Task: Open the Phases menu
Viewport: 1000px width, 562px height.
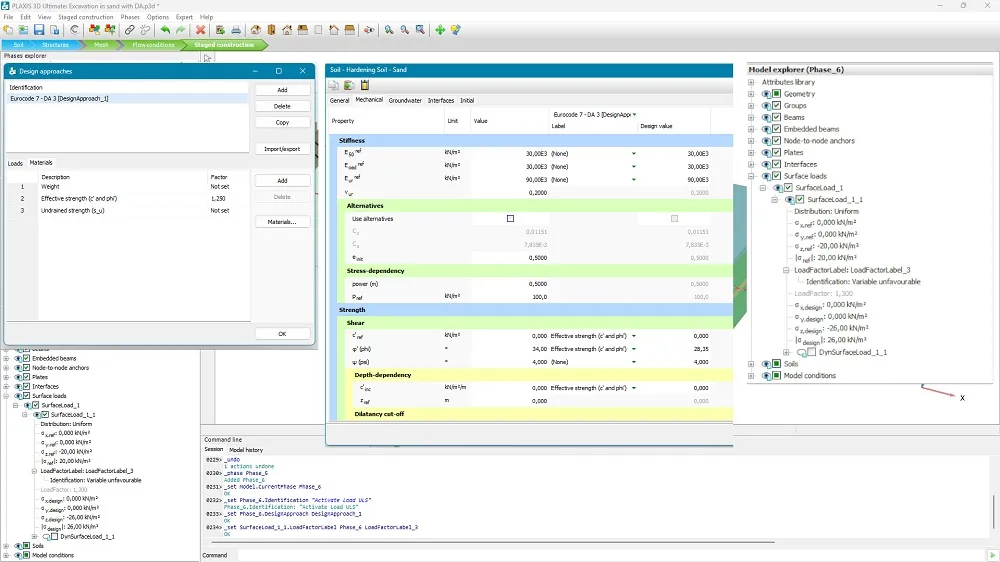Action: coord(130,17)
